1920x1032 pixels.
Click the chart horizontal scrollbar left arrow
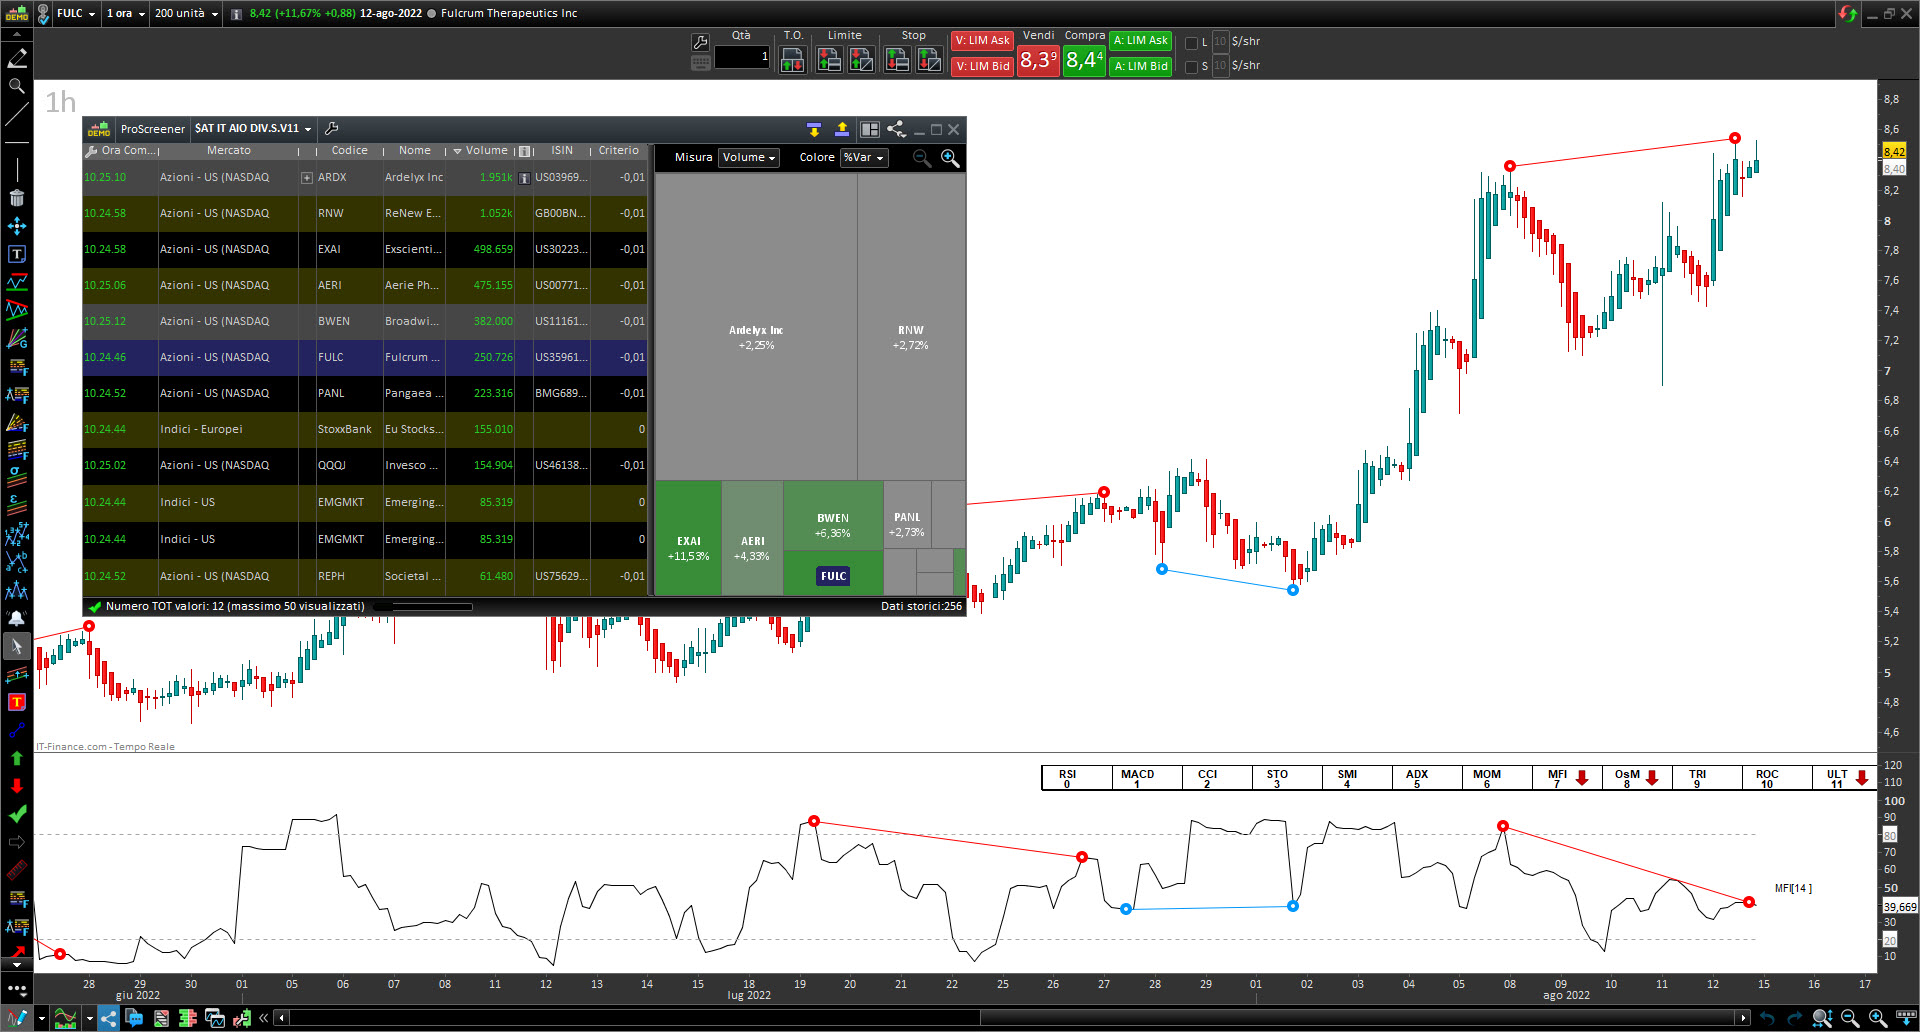click(283, 1018)
